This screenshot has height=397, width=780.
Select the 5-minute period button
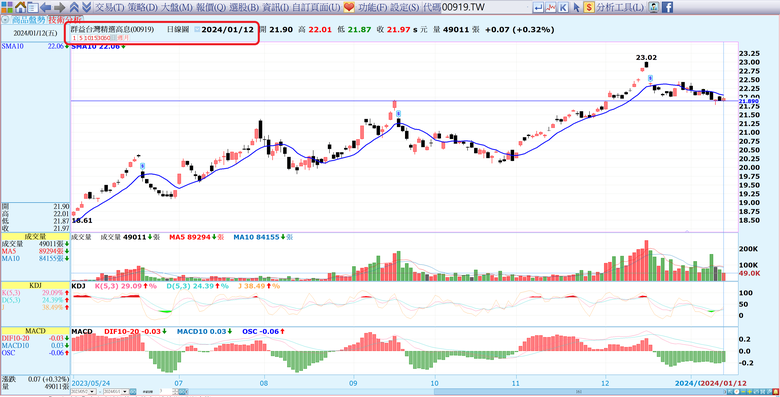[81, 38]
